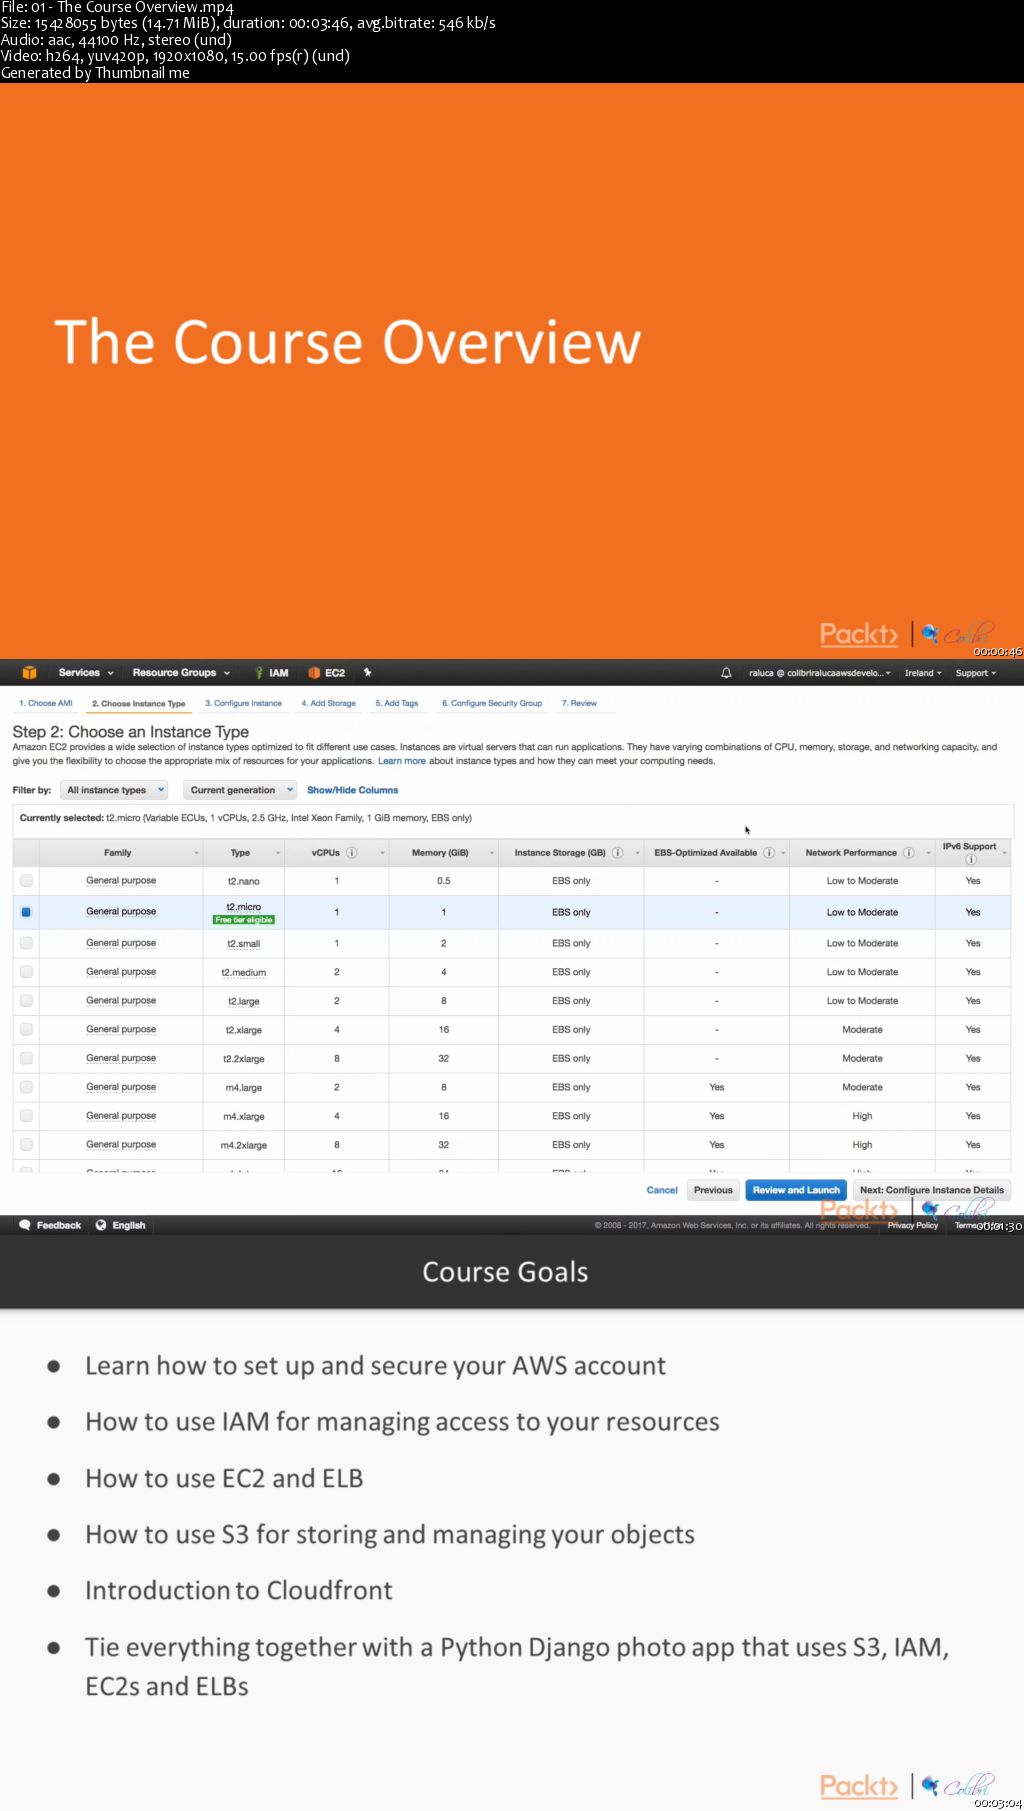
Task: Click the High network value in m4.2xlarge row
Action: pyautogui.click(x=862, y=1145)
